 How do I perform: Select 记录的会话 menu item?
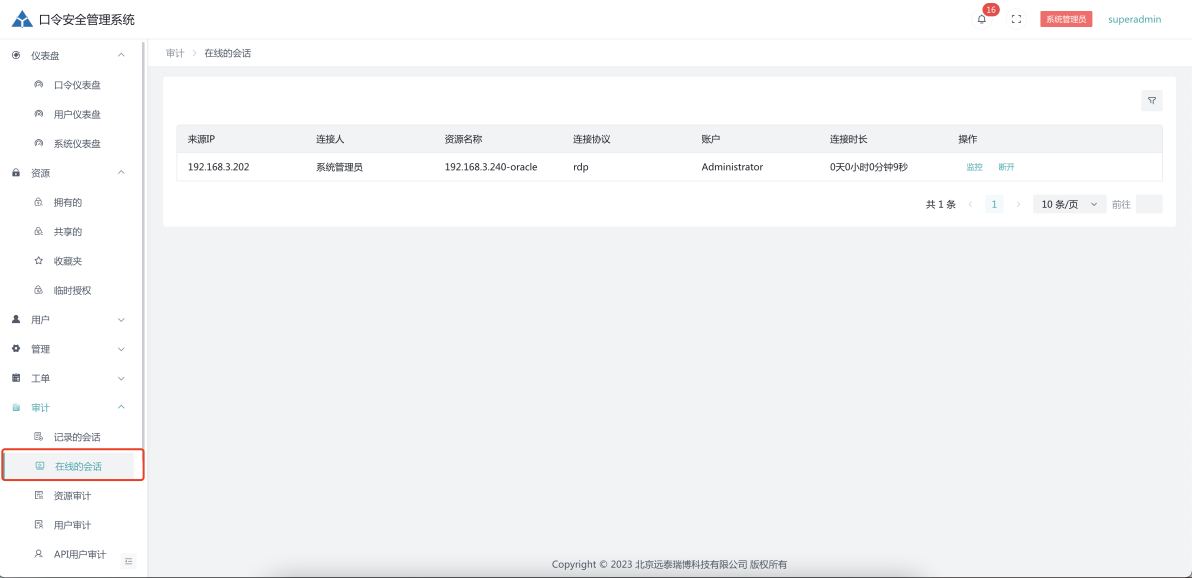(76, 437)
